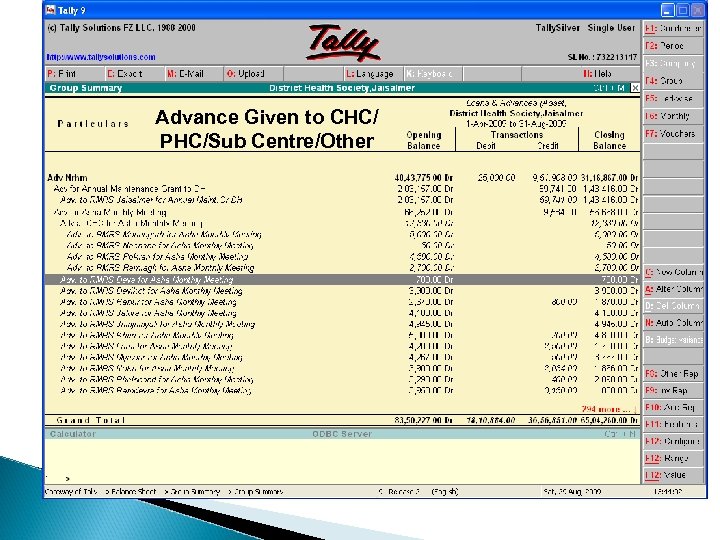Click the F1 Condensed button
The height and width of the screenshot is (540, 720).
(x=673, y=28)
